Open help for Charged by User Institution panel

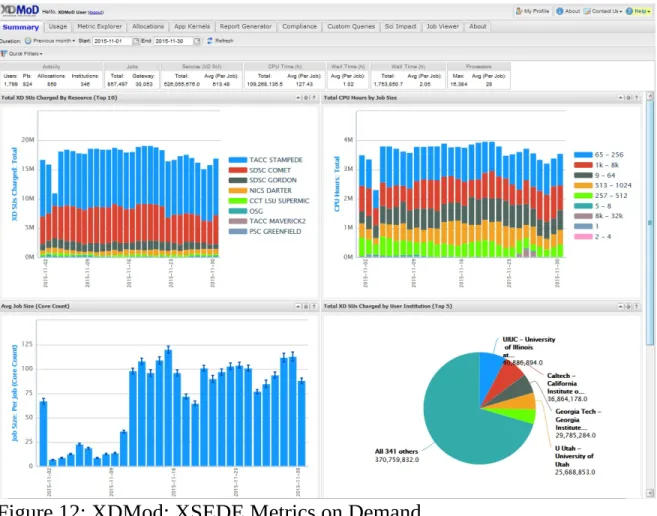[636, 306]
